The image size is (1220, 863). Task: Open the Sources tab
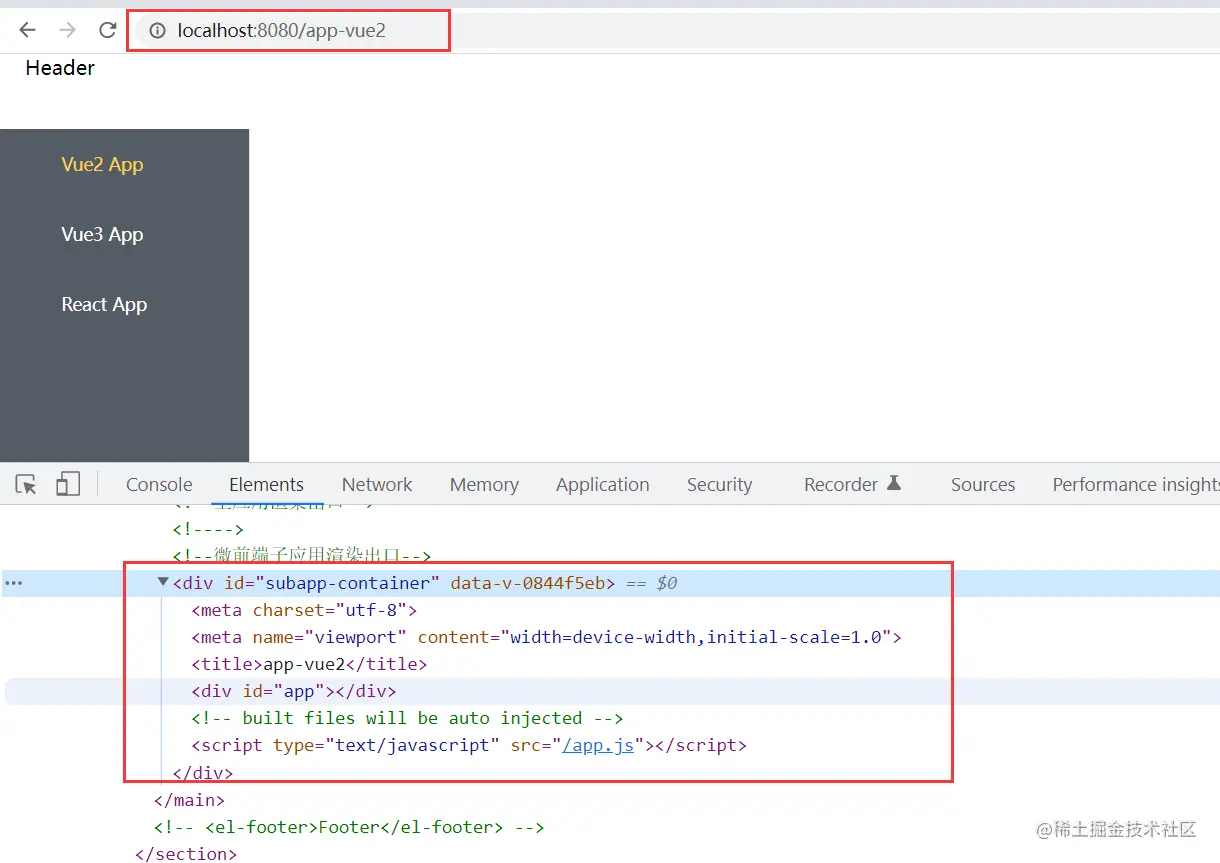[983, 485]
